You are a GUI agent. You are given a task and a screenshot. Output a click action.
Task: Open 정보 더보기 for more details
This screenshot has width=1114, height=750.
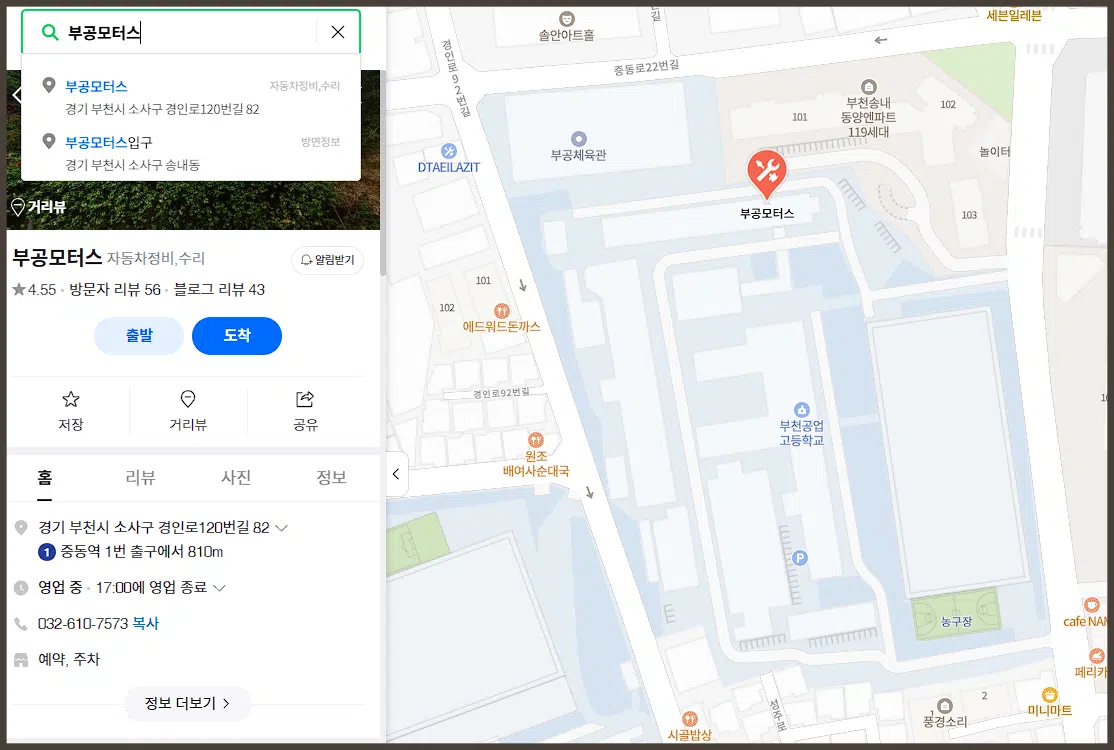point(187,704)
